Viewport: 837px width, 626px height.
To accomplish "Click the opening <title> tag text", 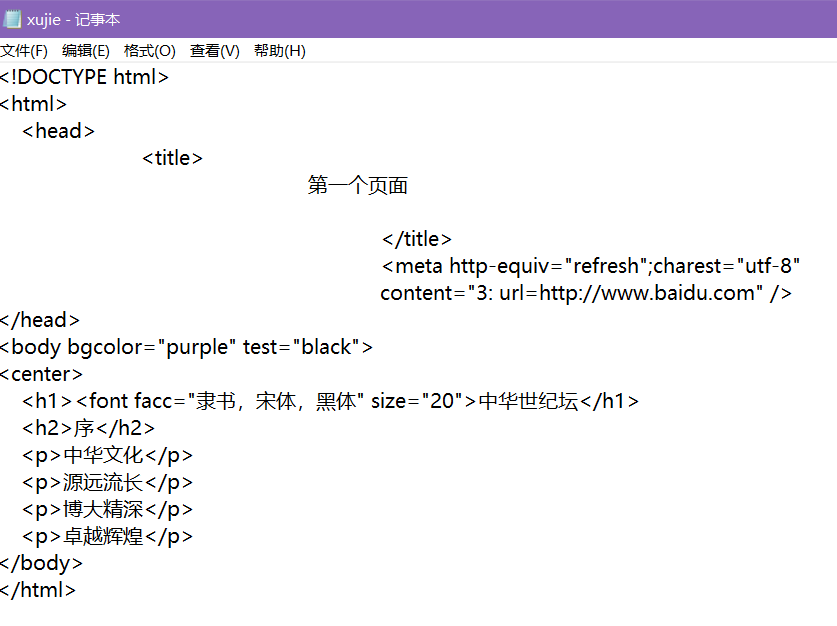I will pos(173,158).
